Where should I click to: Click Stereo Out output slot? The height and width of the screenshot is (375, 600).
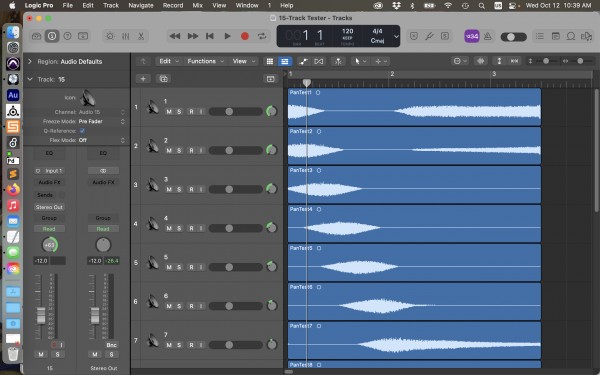tap(49, 207)
